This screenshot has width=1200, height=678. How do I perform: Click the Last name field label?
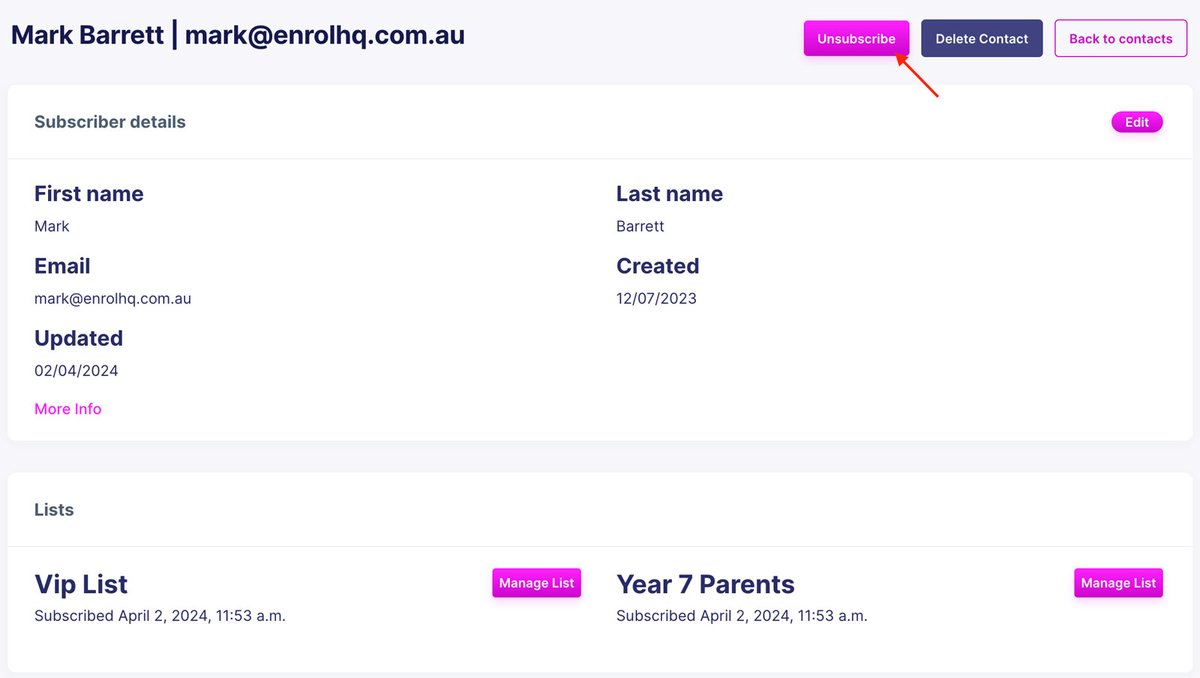pyautogui.click(x=669, y=194)
